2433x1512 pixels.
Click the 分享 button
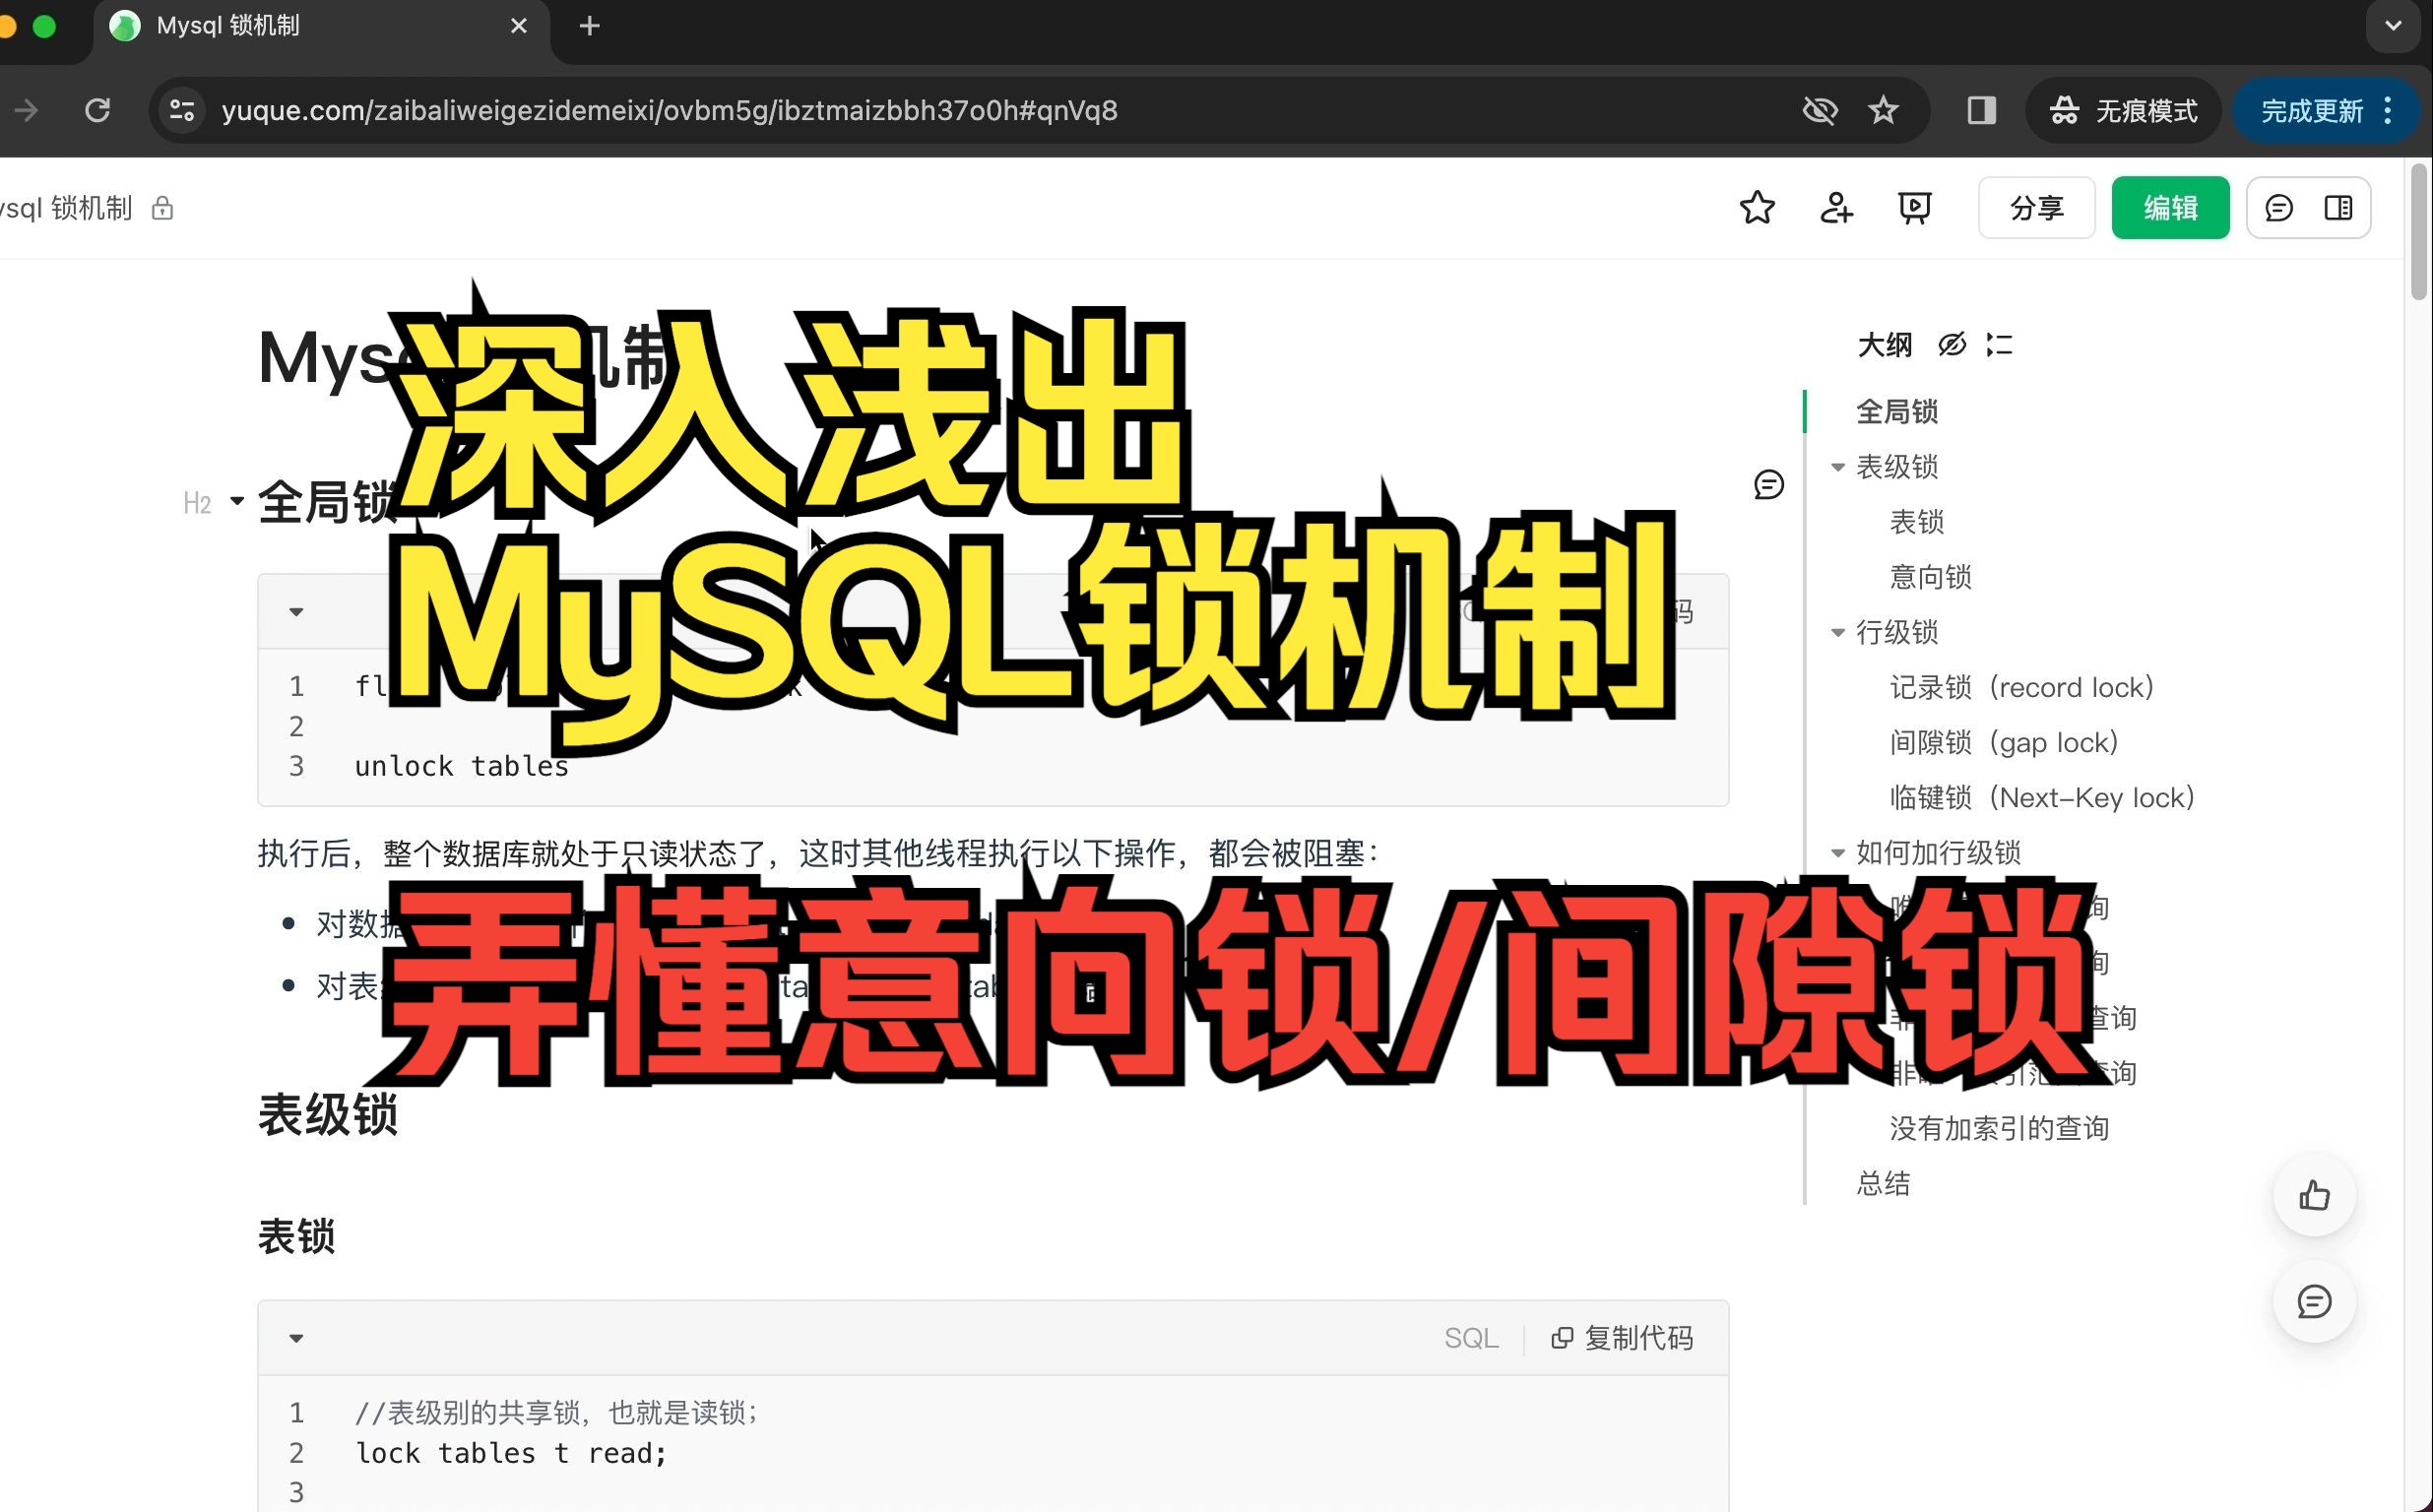[2036, 208]
